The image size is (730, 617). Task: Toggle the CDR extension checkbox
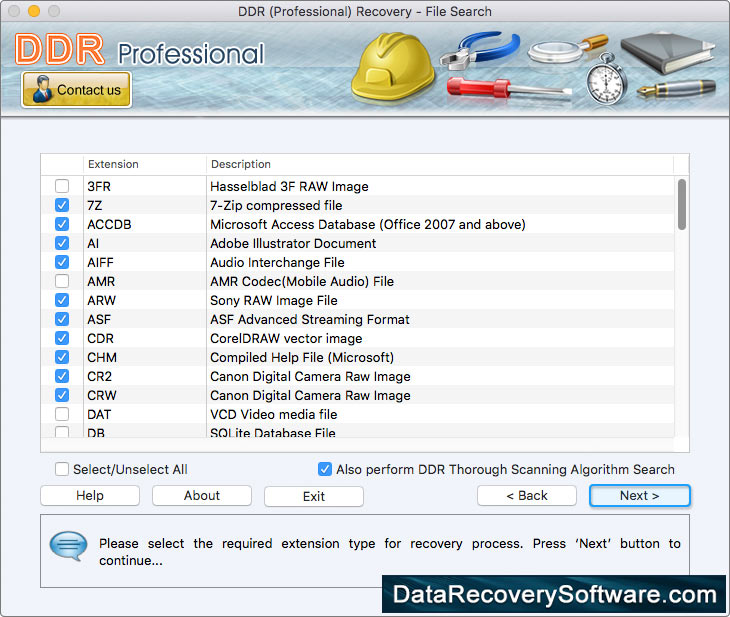tap(62, 338)
